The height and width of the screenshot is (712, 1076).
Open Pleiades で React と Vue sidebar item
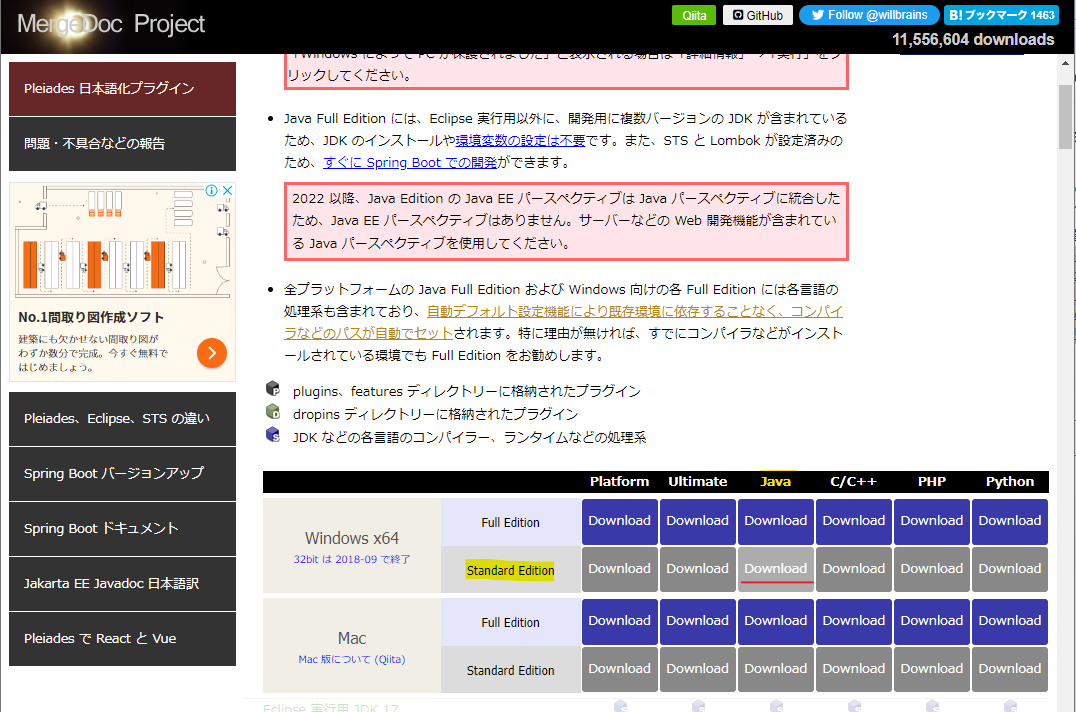point(122,639)
